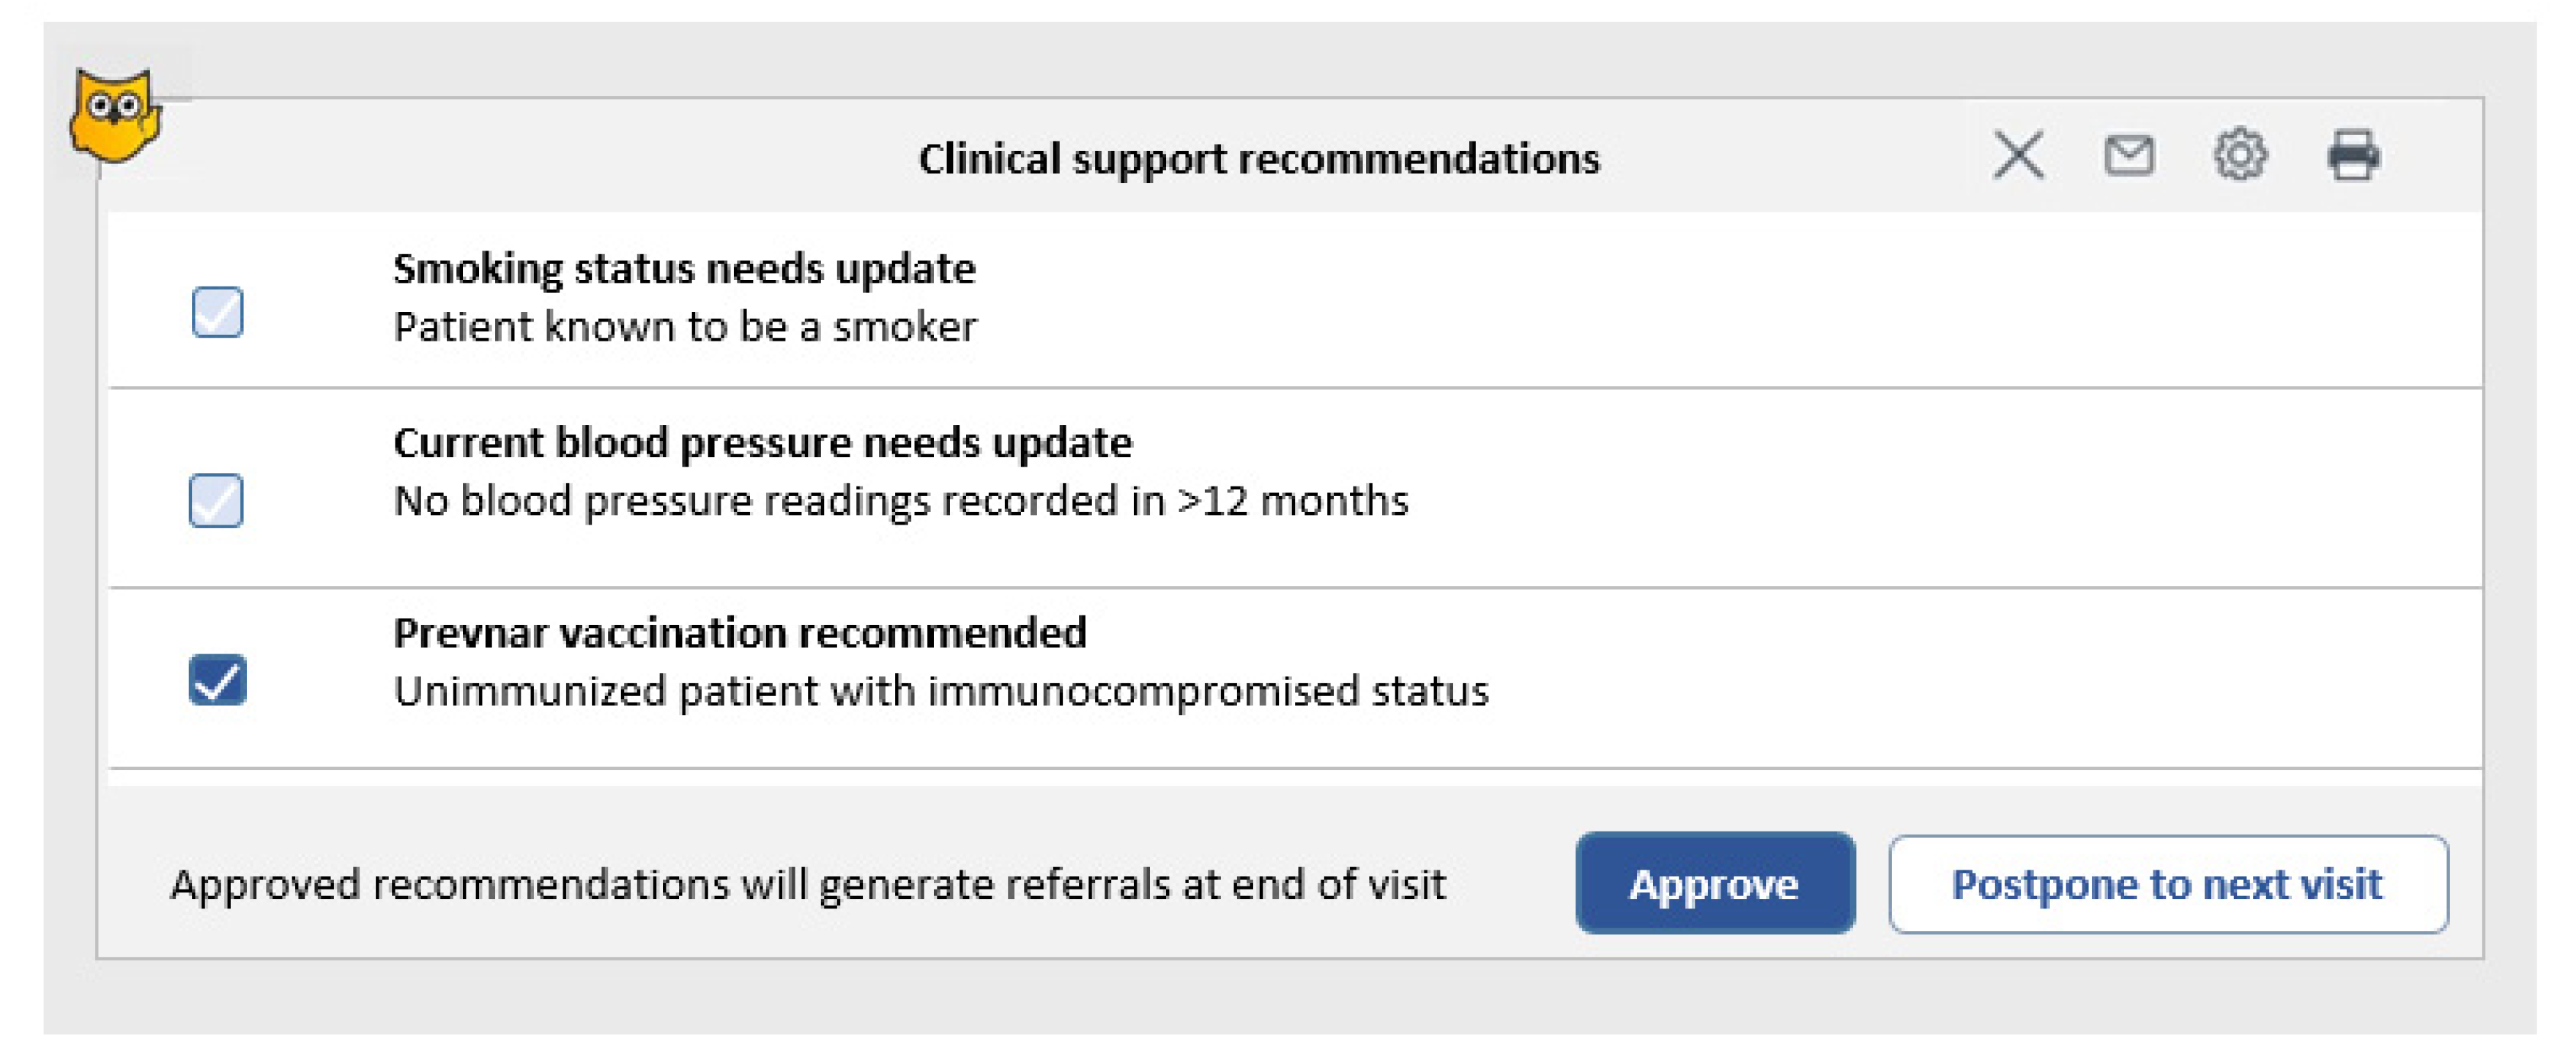Viewport: 2576px width, 1055px height.
Task: Click the owl mascot icon
Action: pyautogui.click(x=115, y=115)
